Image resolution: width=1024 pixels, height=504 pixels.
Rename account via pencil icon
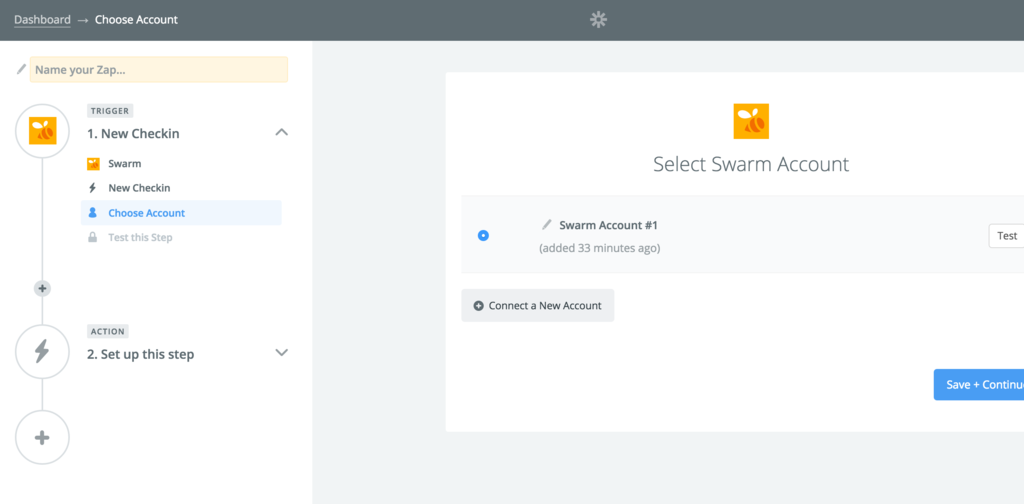pos(547,225)
